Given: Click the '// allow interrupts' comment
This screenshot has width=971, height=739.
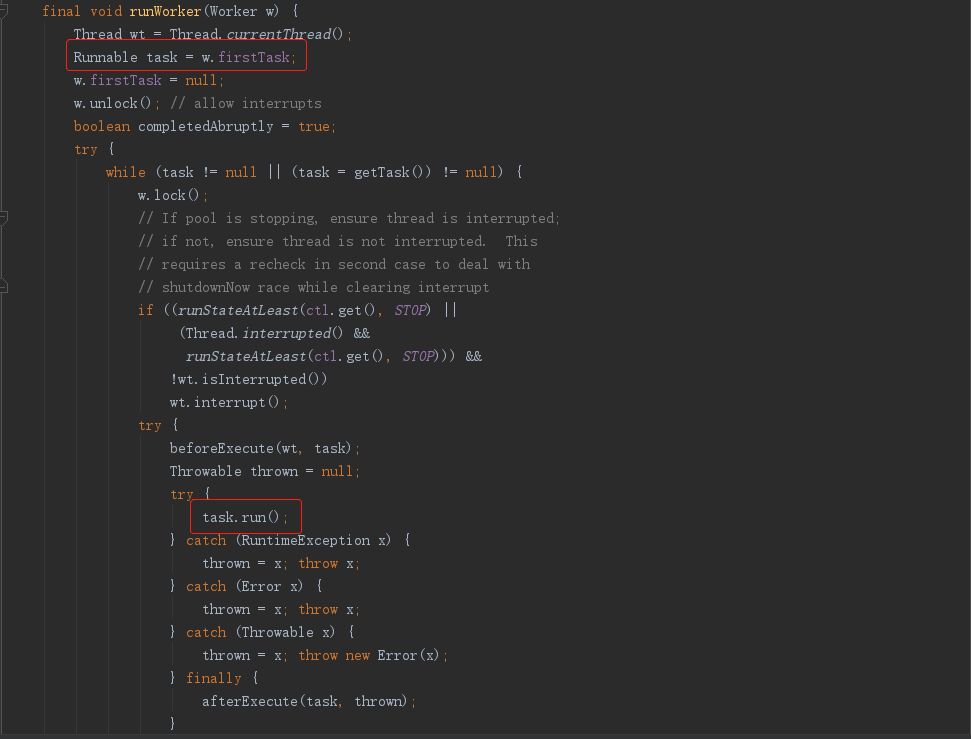Looking at the screenshot, I should 246,103.
